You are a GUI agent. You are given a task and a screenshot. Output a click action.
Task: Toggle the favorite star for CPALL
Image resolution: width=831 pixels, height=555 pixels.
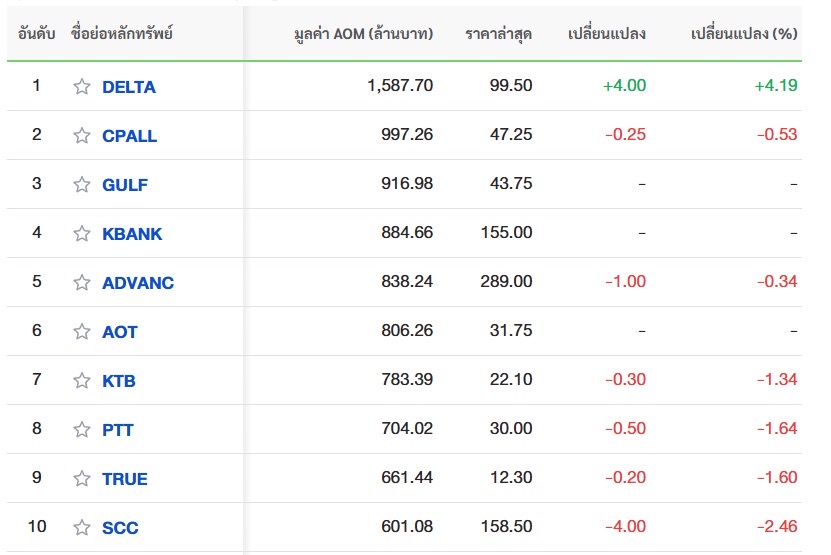click(x=82, y=136)
